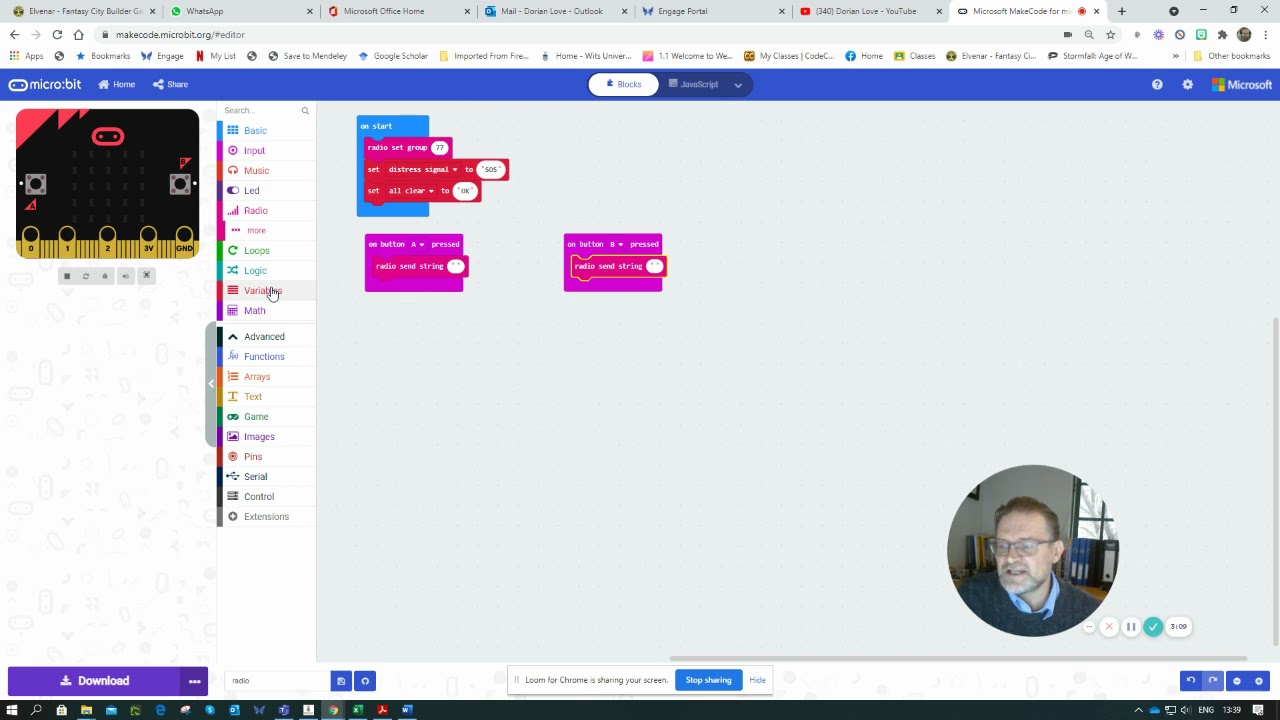The image size is (1280, 720).
Task: Click the toolbox Search field
Action: point(260,110)
